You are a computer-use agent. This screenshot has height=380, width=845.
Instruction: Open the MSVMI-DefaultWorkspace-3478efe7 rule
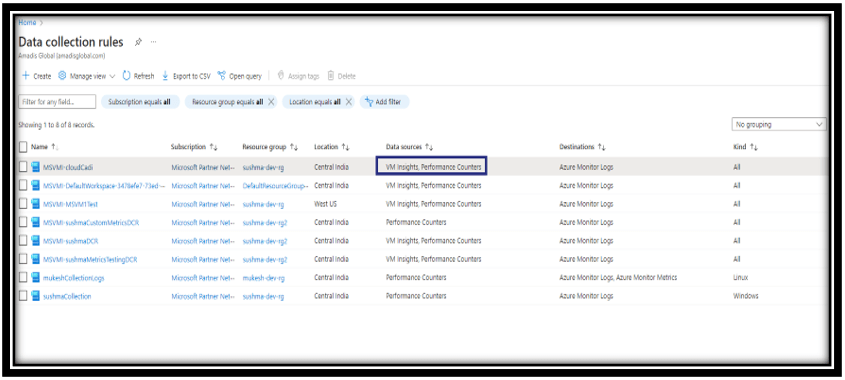click(104, 185)
